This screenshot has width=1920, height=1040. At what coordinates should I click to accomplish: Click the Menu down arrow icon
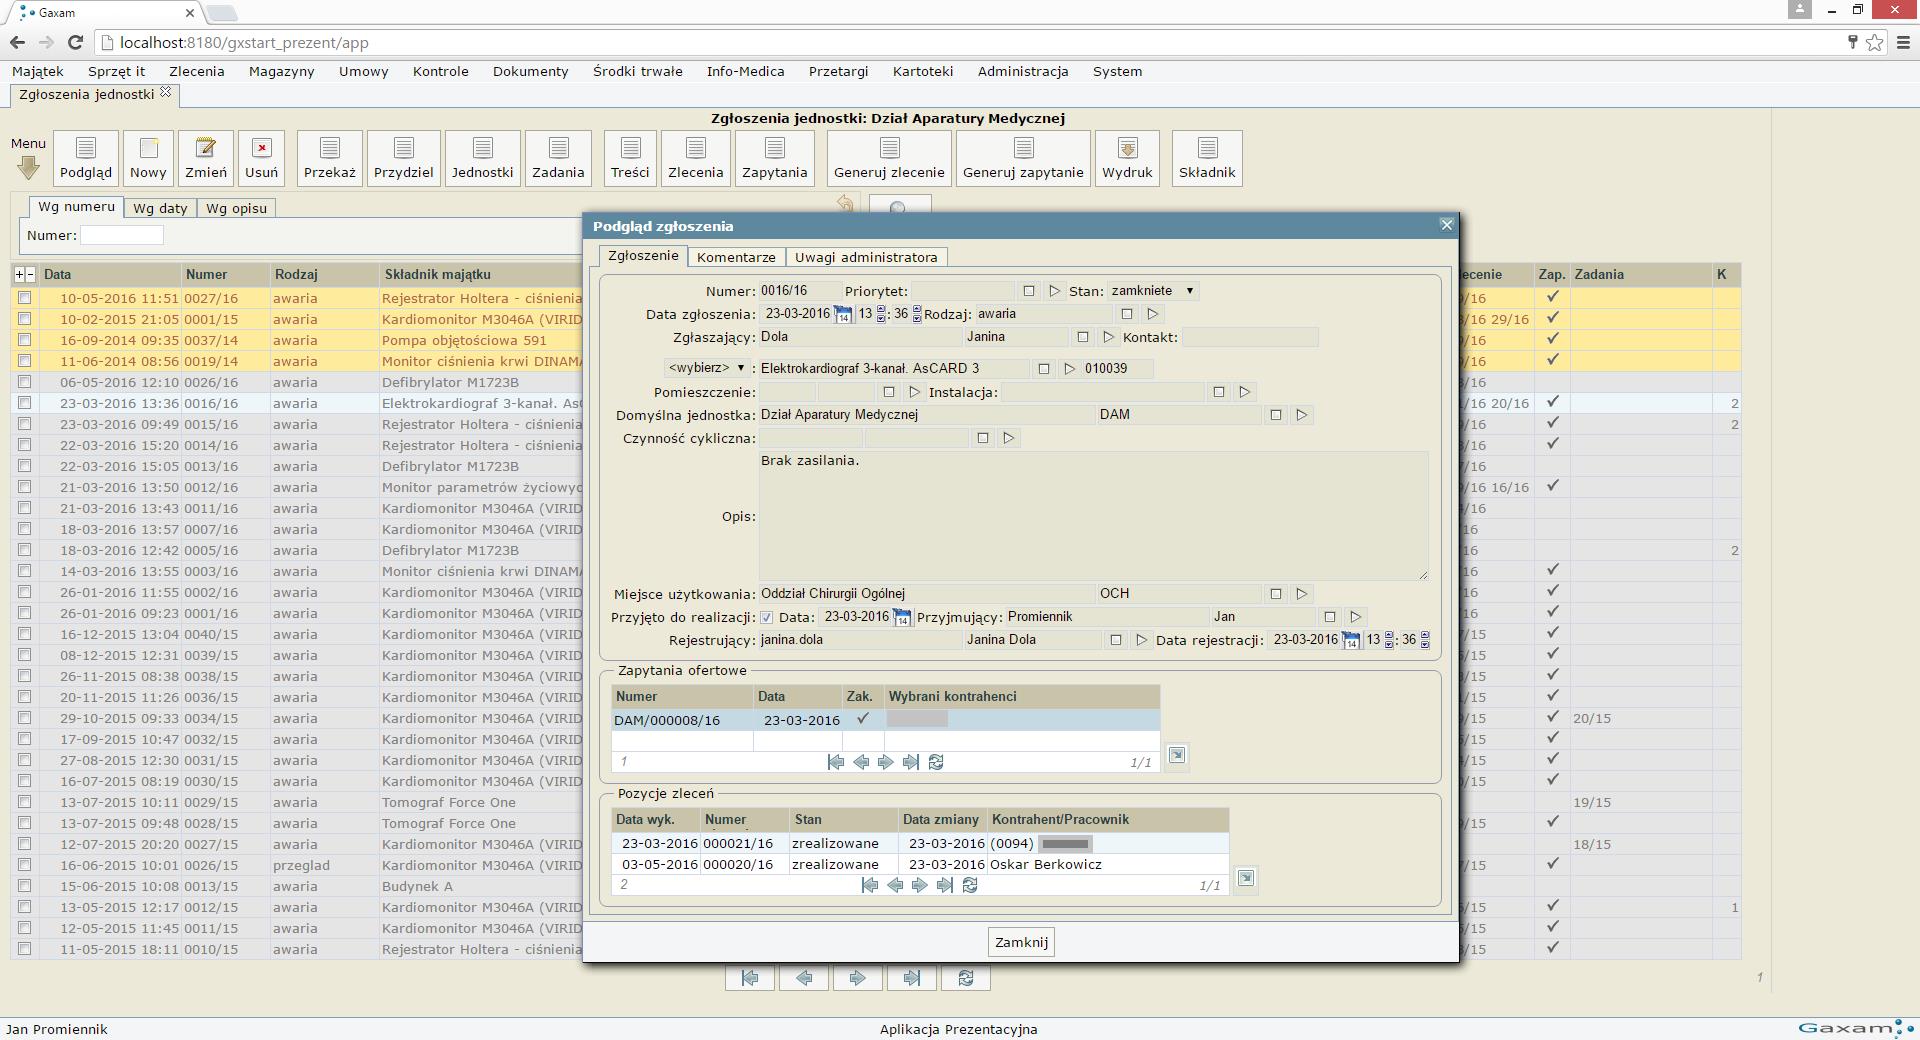28,168
